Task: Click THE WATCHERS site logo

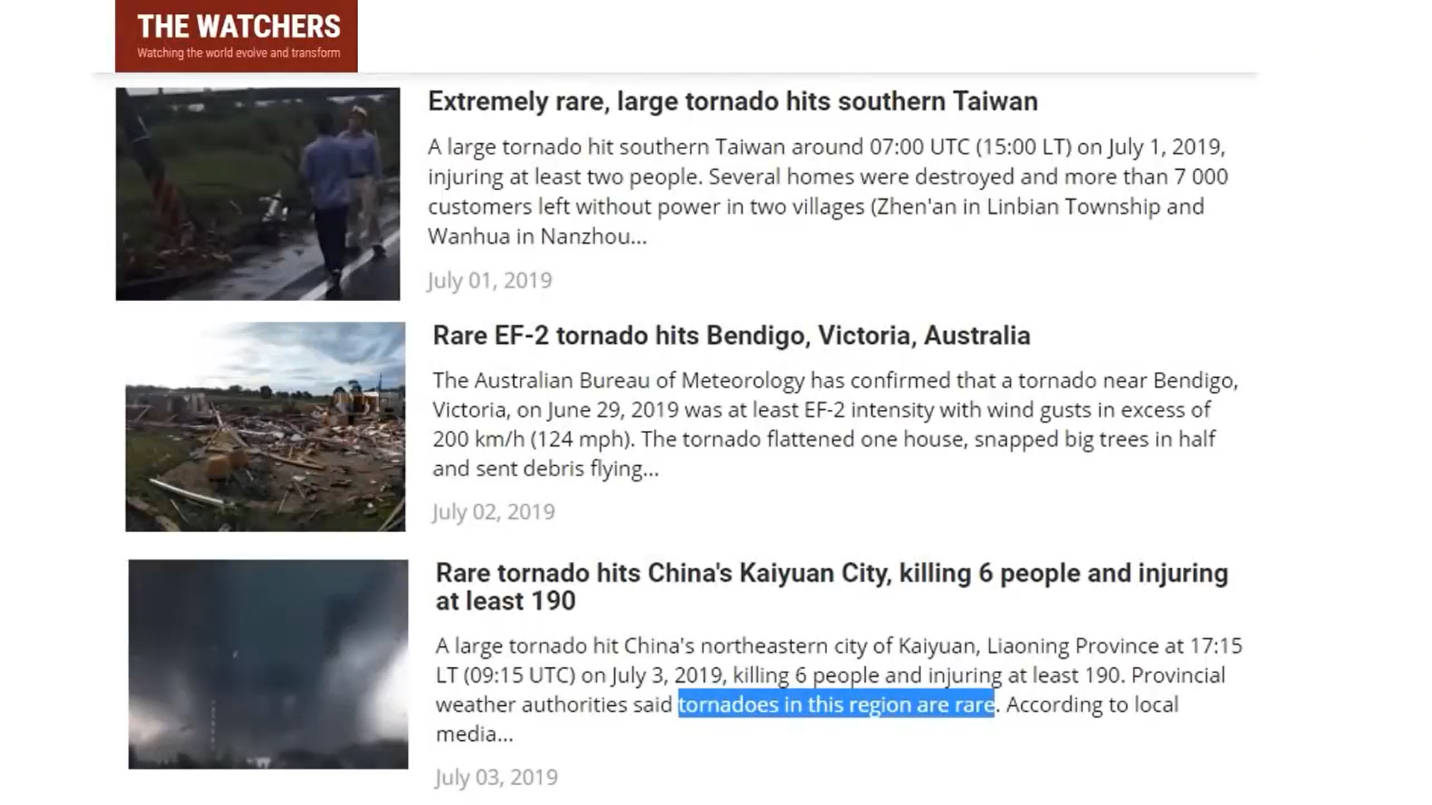Action: pyautogui.click(x=236, y=36)
